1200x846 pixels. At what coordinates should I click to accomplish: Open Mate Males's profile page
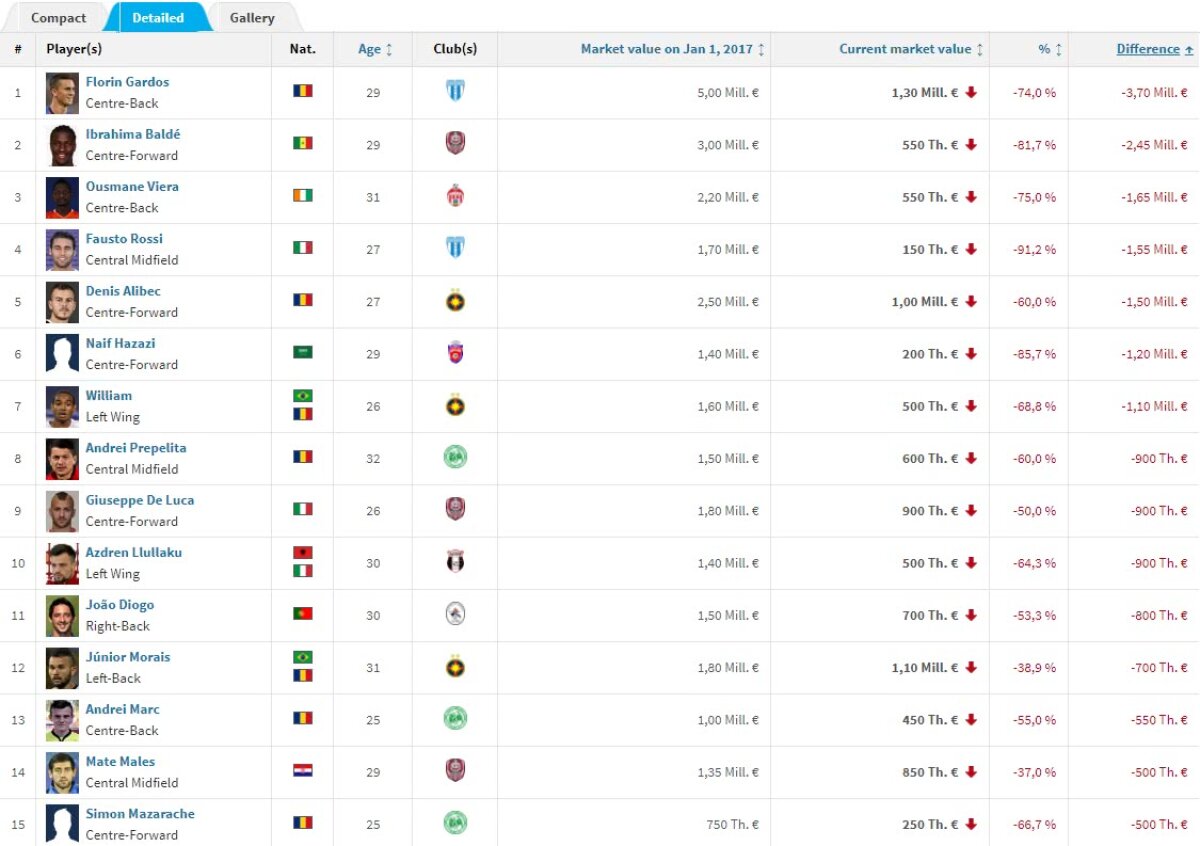(118, 761)
